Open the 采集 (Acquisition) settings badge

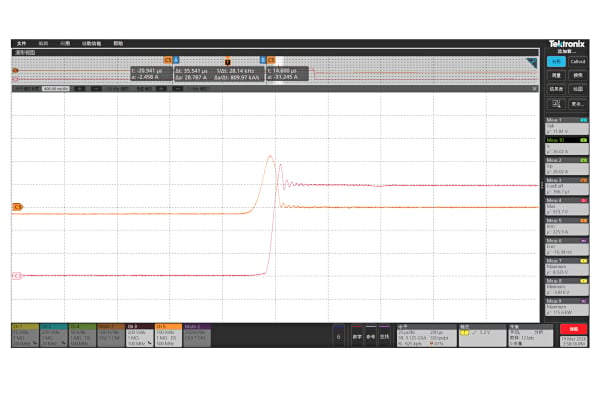[x=531, y=336]
